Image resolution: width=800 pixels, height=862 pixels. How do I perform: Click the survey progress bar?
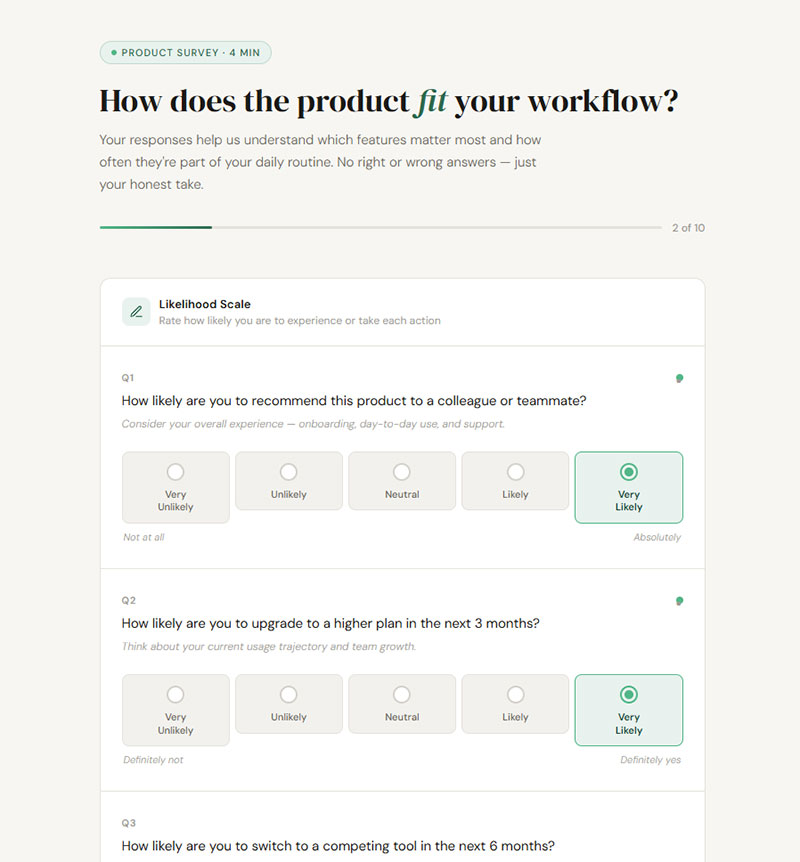[380, 228]
